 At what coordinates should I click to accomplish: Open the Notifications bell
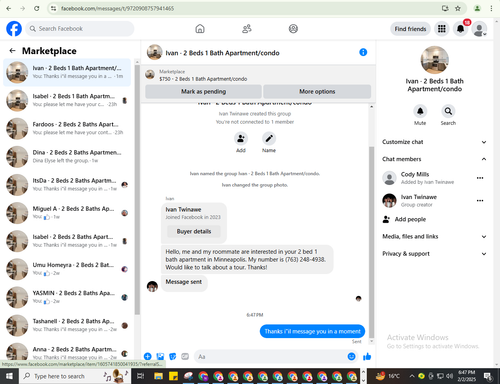pos(461,29)
